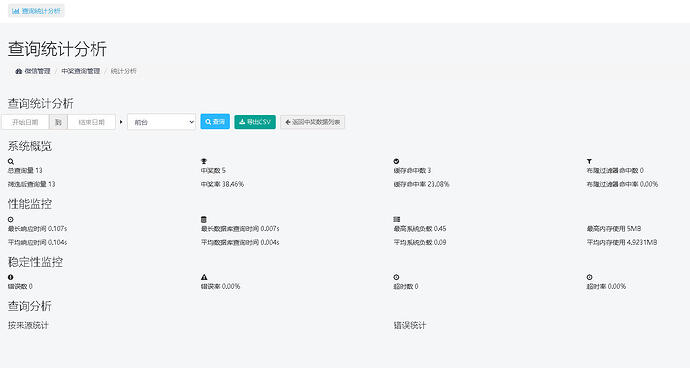Select the text 平均系统负载 0.09
This screenshot has width=690, height=368.
tap(420, 242)
